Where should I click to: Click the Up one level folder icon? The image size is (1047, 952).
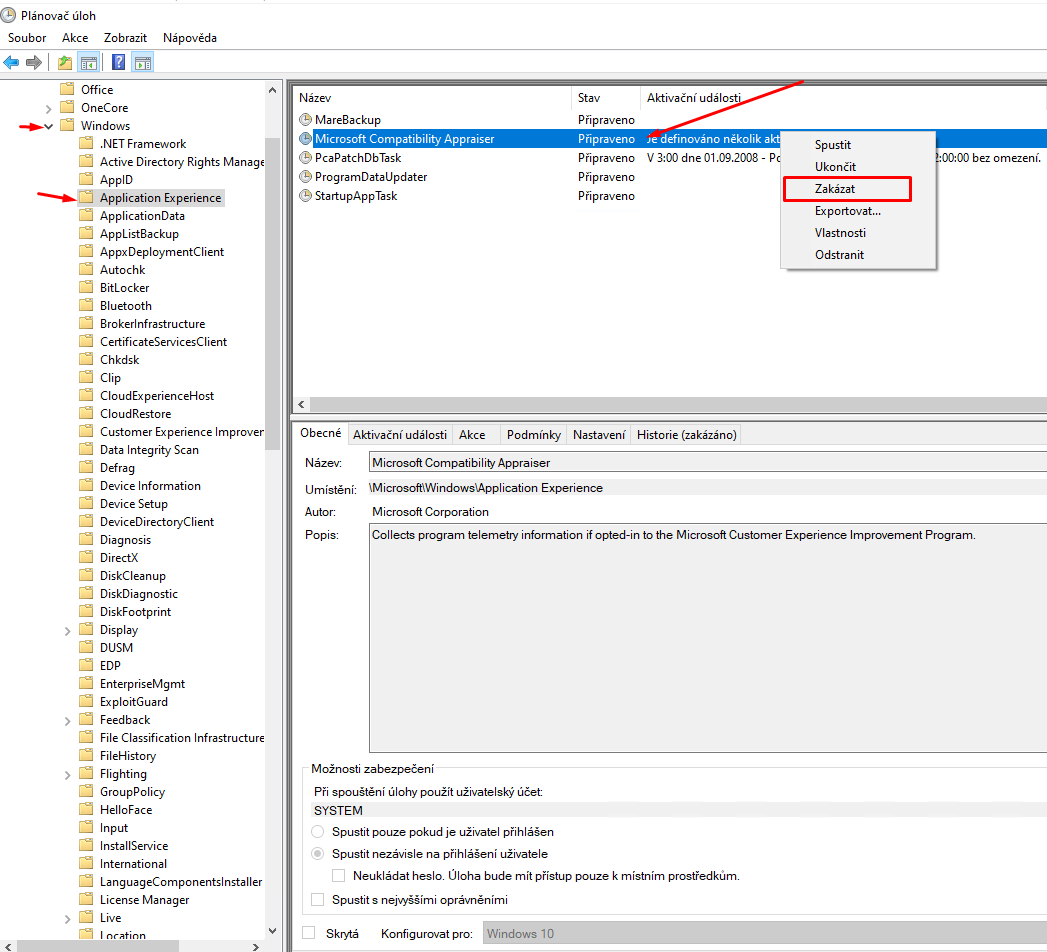65,63
